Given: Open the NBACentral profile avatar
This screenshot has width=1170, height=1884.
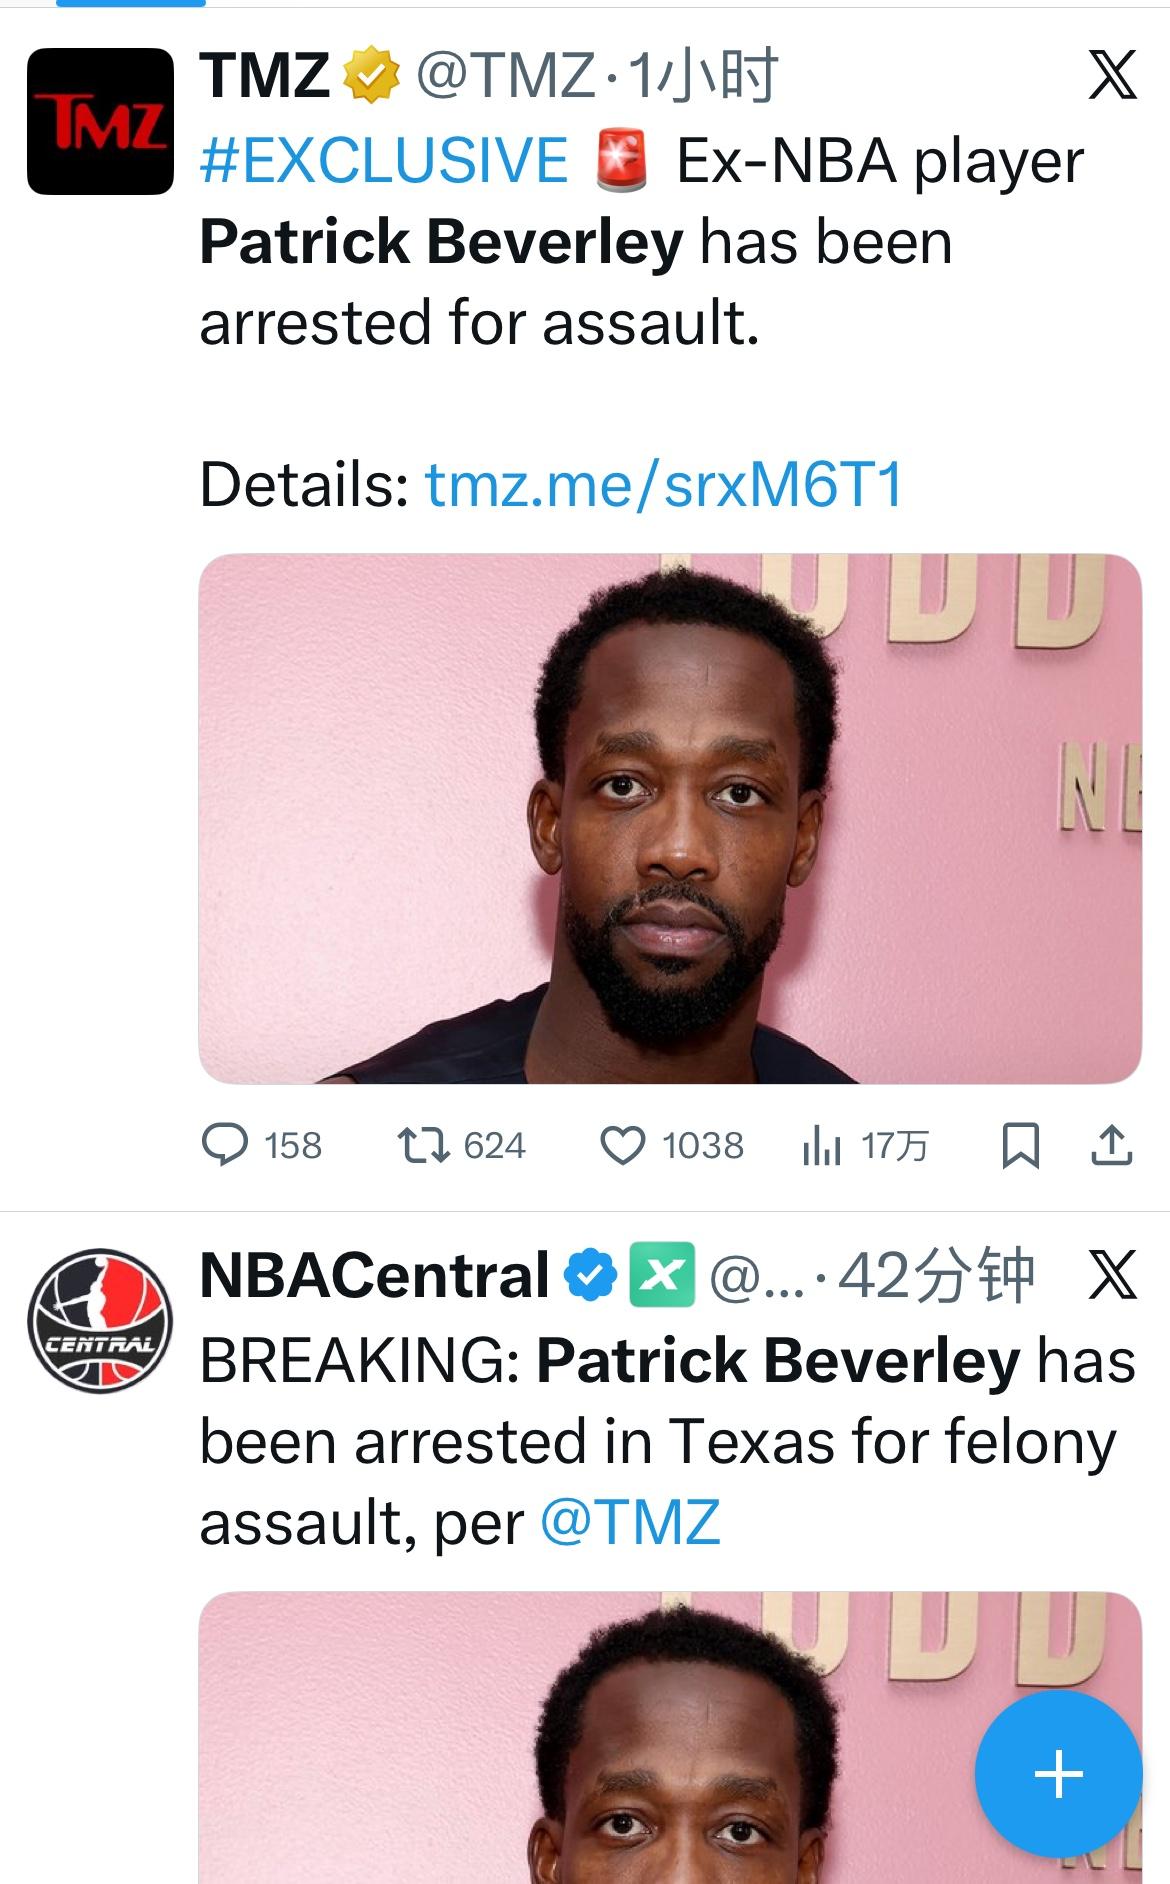Looking at the screenshot, I should [x=100, y=1320].
